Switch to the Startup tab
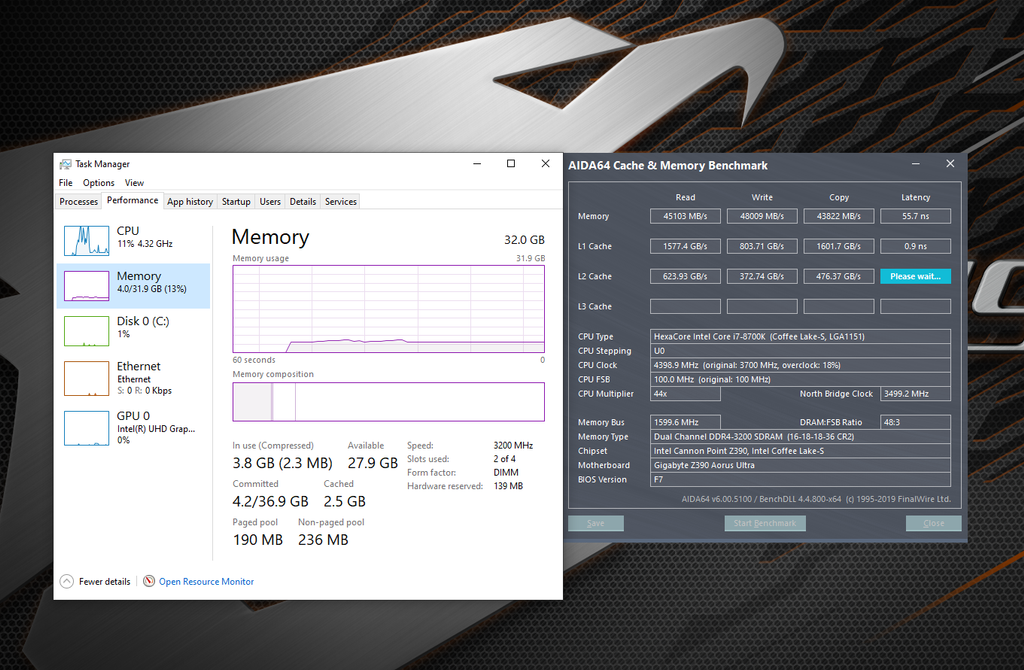 (236, 202)
